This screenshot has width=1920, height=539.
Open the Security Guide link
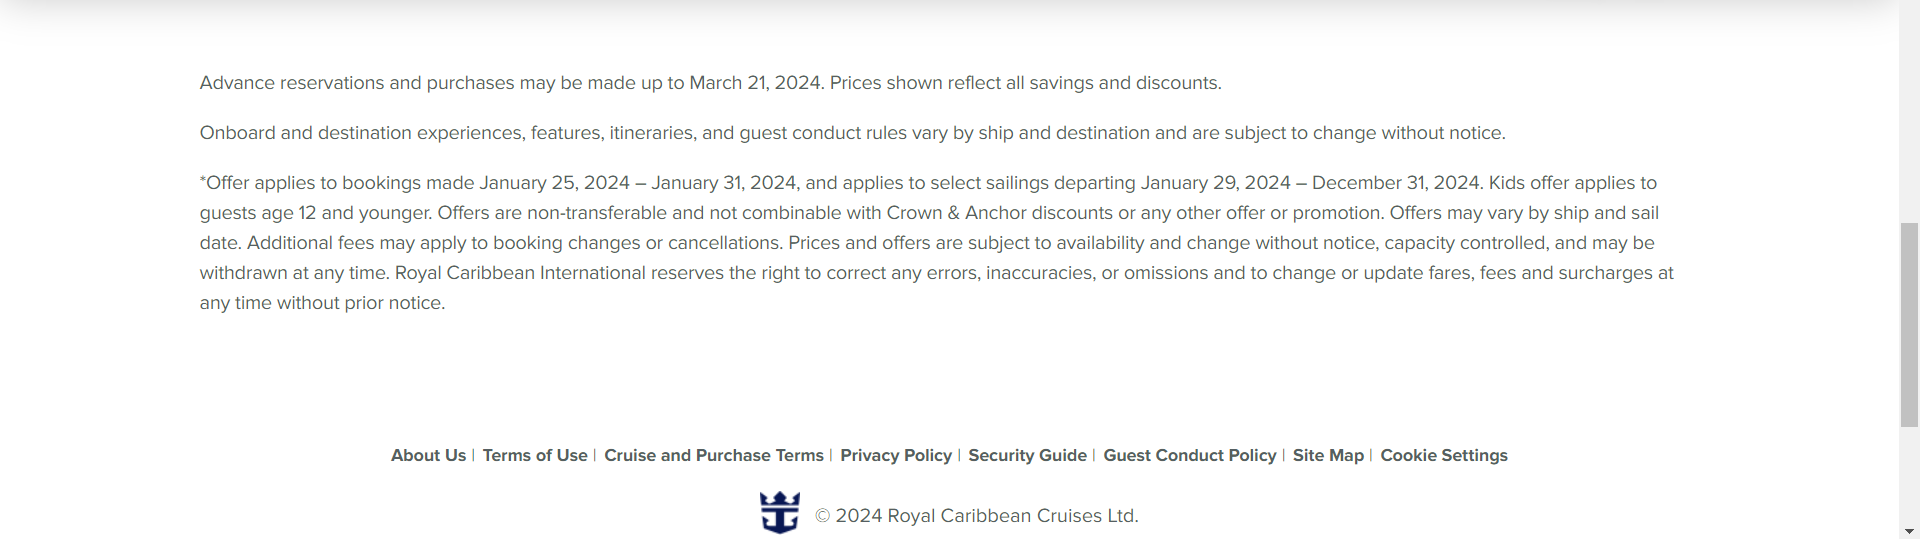click(x=1027, y=455)
